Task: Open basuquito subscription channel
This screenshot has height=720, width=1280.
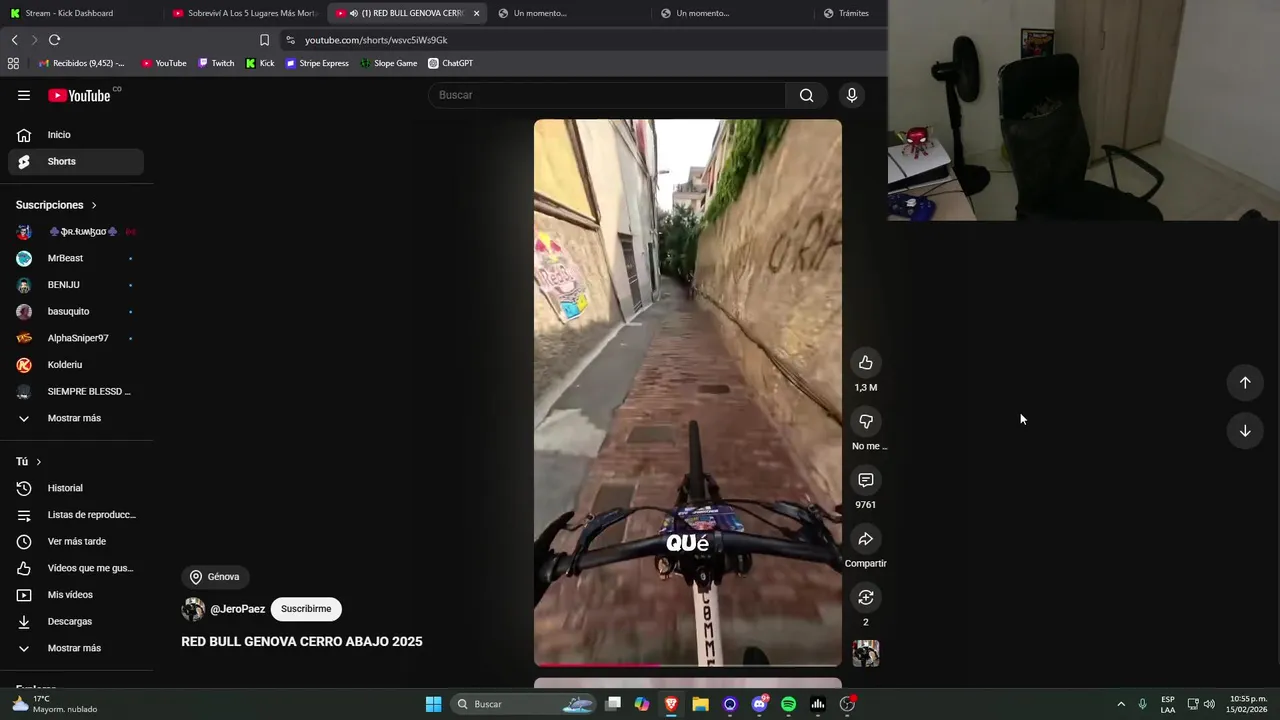Action: pos(75,311)
